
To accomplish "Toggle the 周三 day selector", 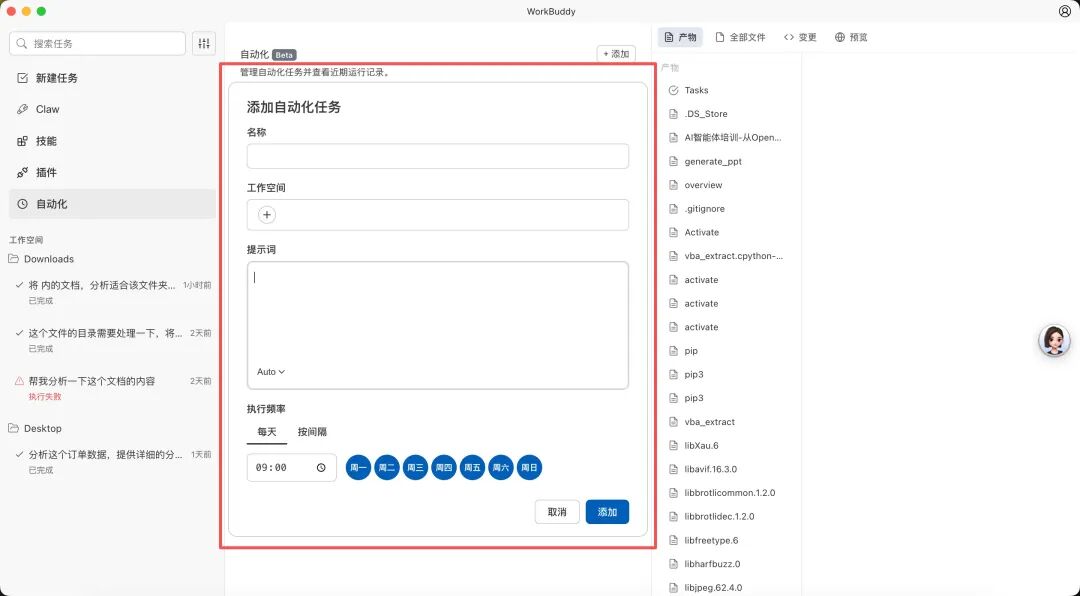I will [x=415, y=468].
